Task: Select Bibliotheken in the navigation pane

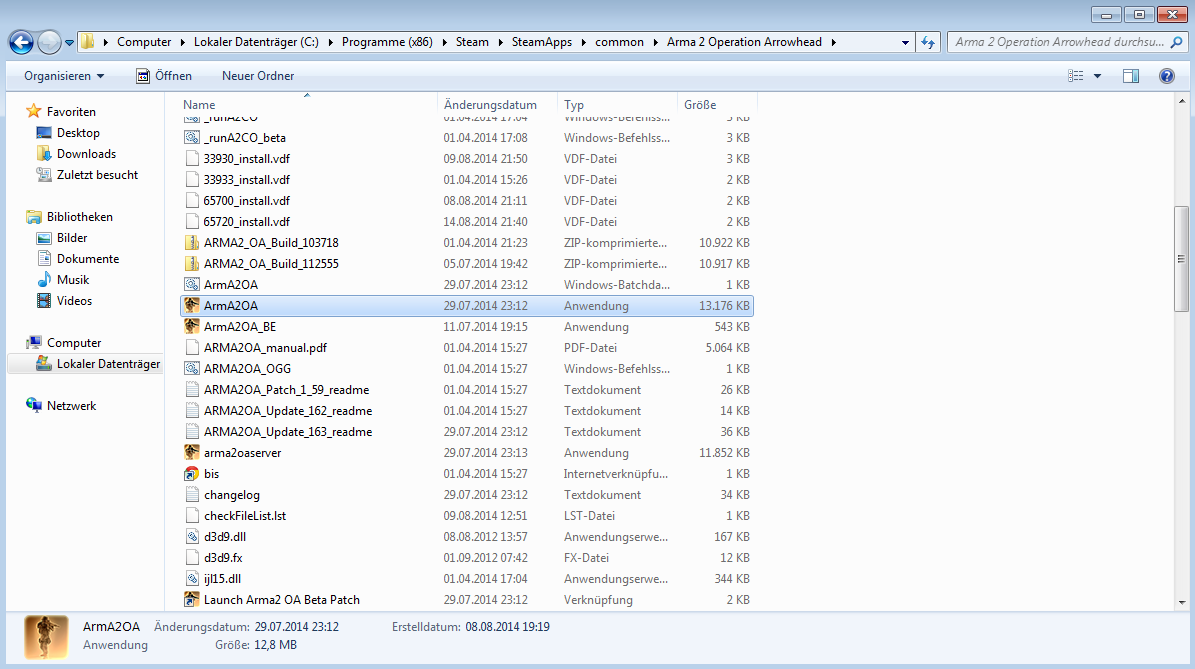Action: pos(79,216)
